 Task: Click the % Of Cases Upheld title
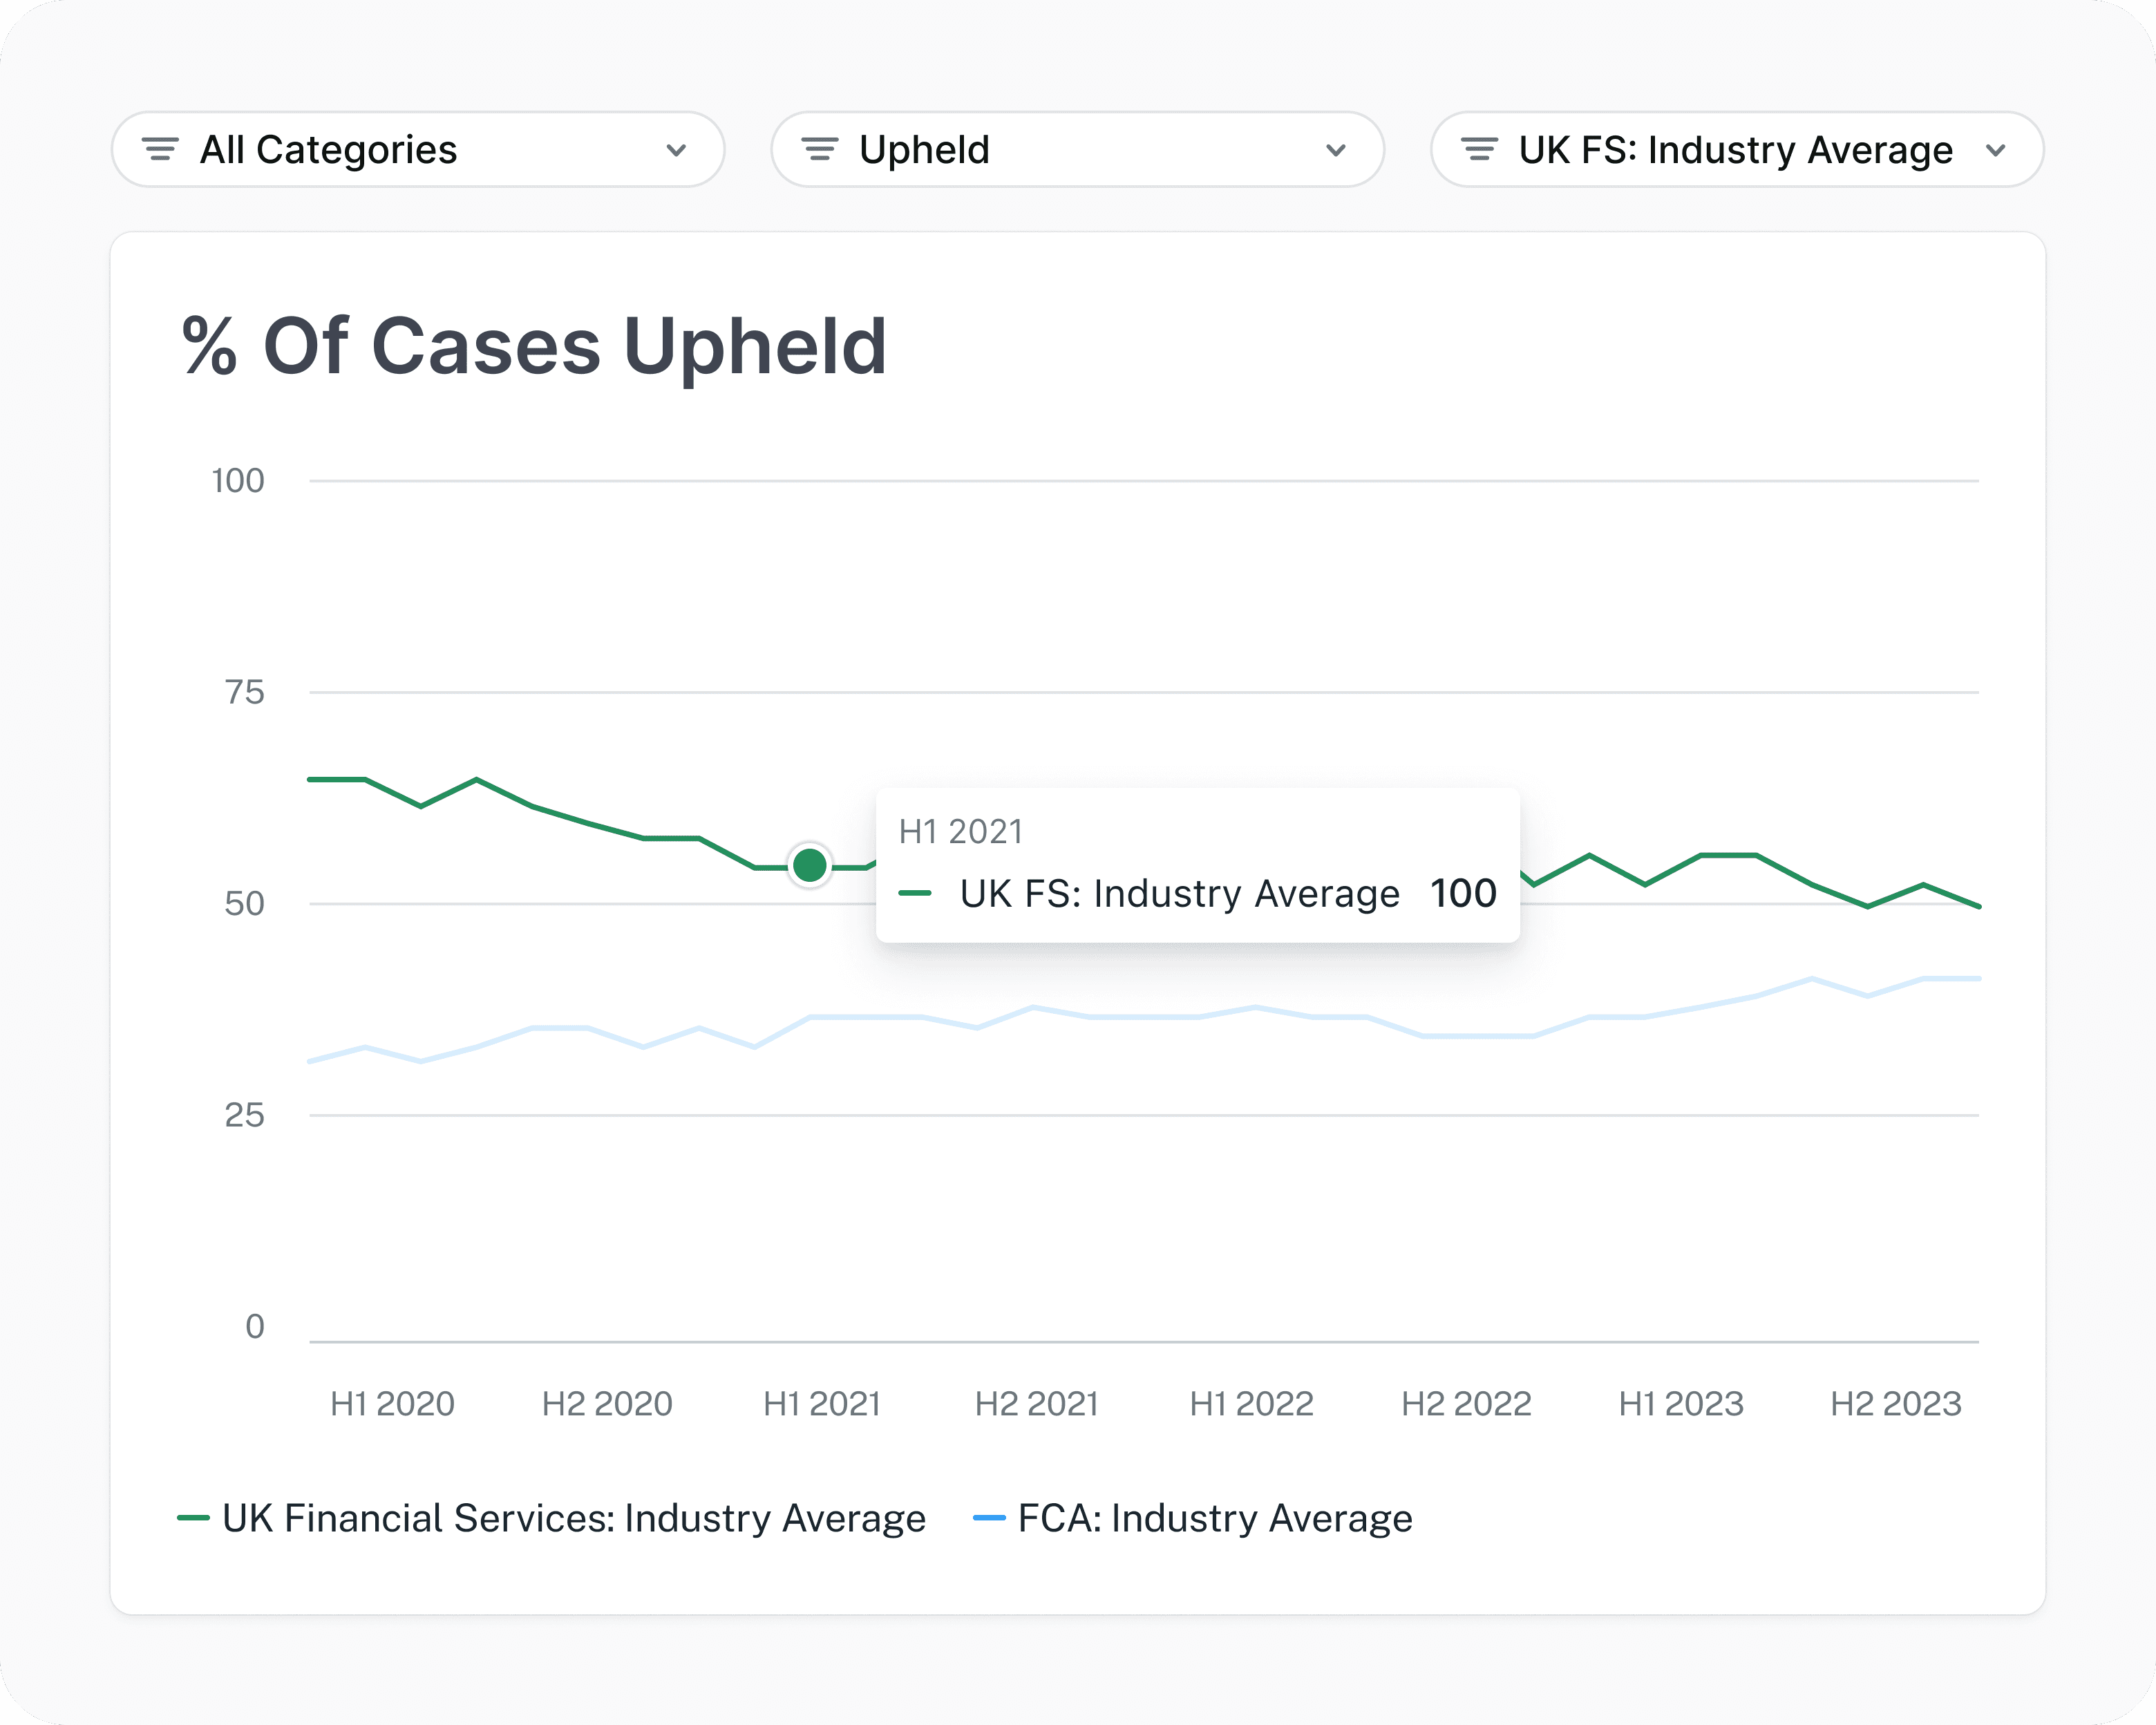(x=535, y=346)
